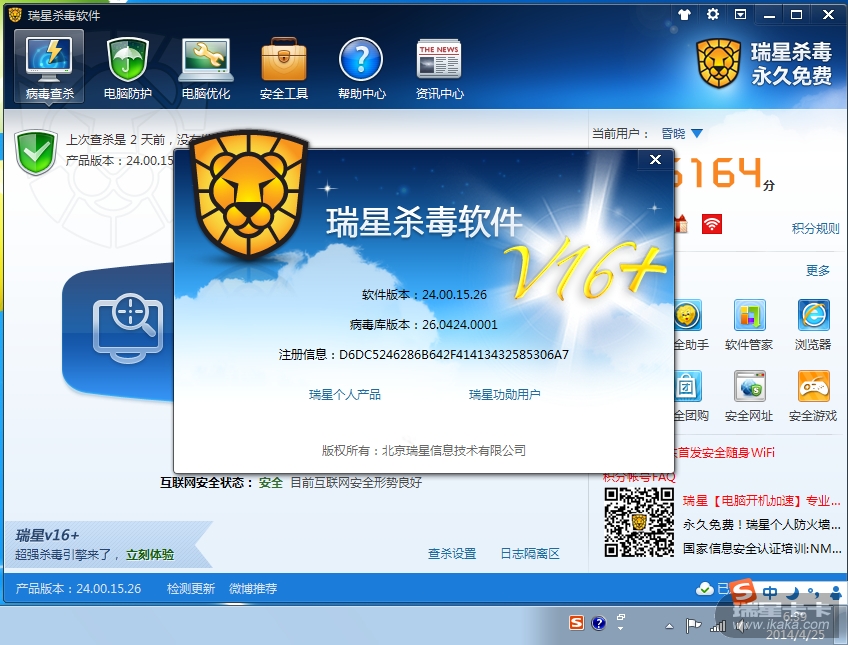The image size is (848, 645).
Task: Click the 首发安全随身WiFi promo link
Action: pyautogui.click(x=725, y=453)
